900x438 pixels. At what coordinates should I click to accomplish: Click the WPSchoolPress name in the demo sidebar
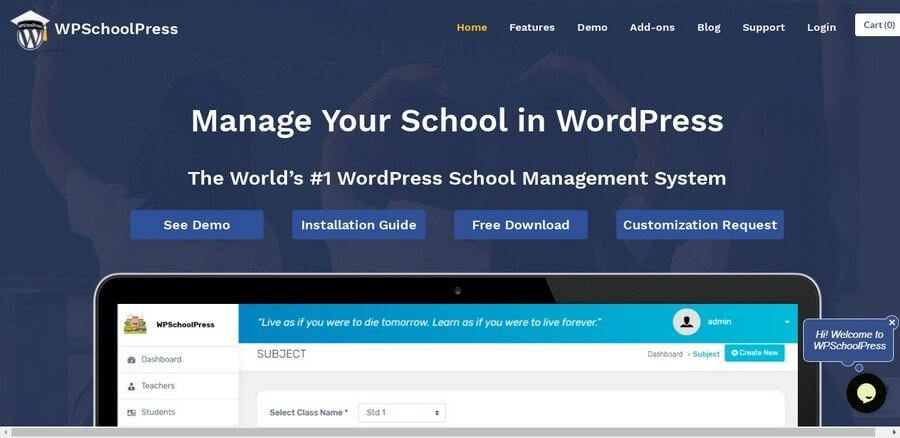pos(185,325)
